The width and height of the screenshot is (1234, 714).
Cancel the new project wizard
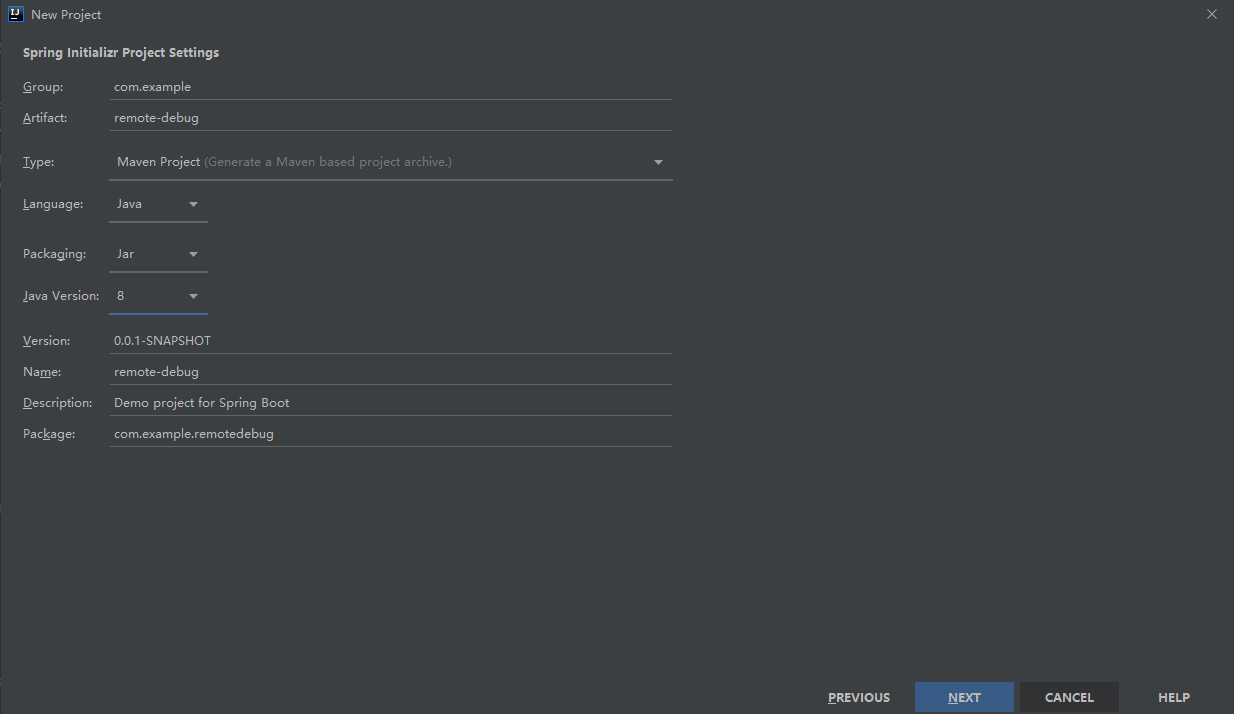point(1069,698)
